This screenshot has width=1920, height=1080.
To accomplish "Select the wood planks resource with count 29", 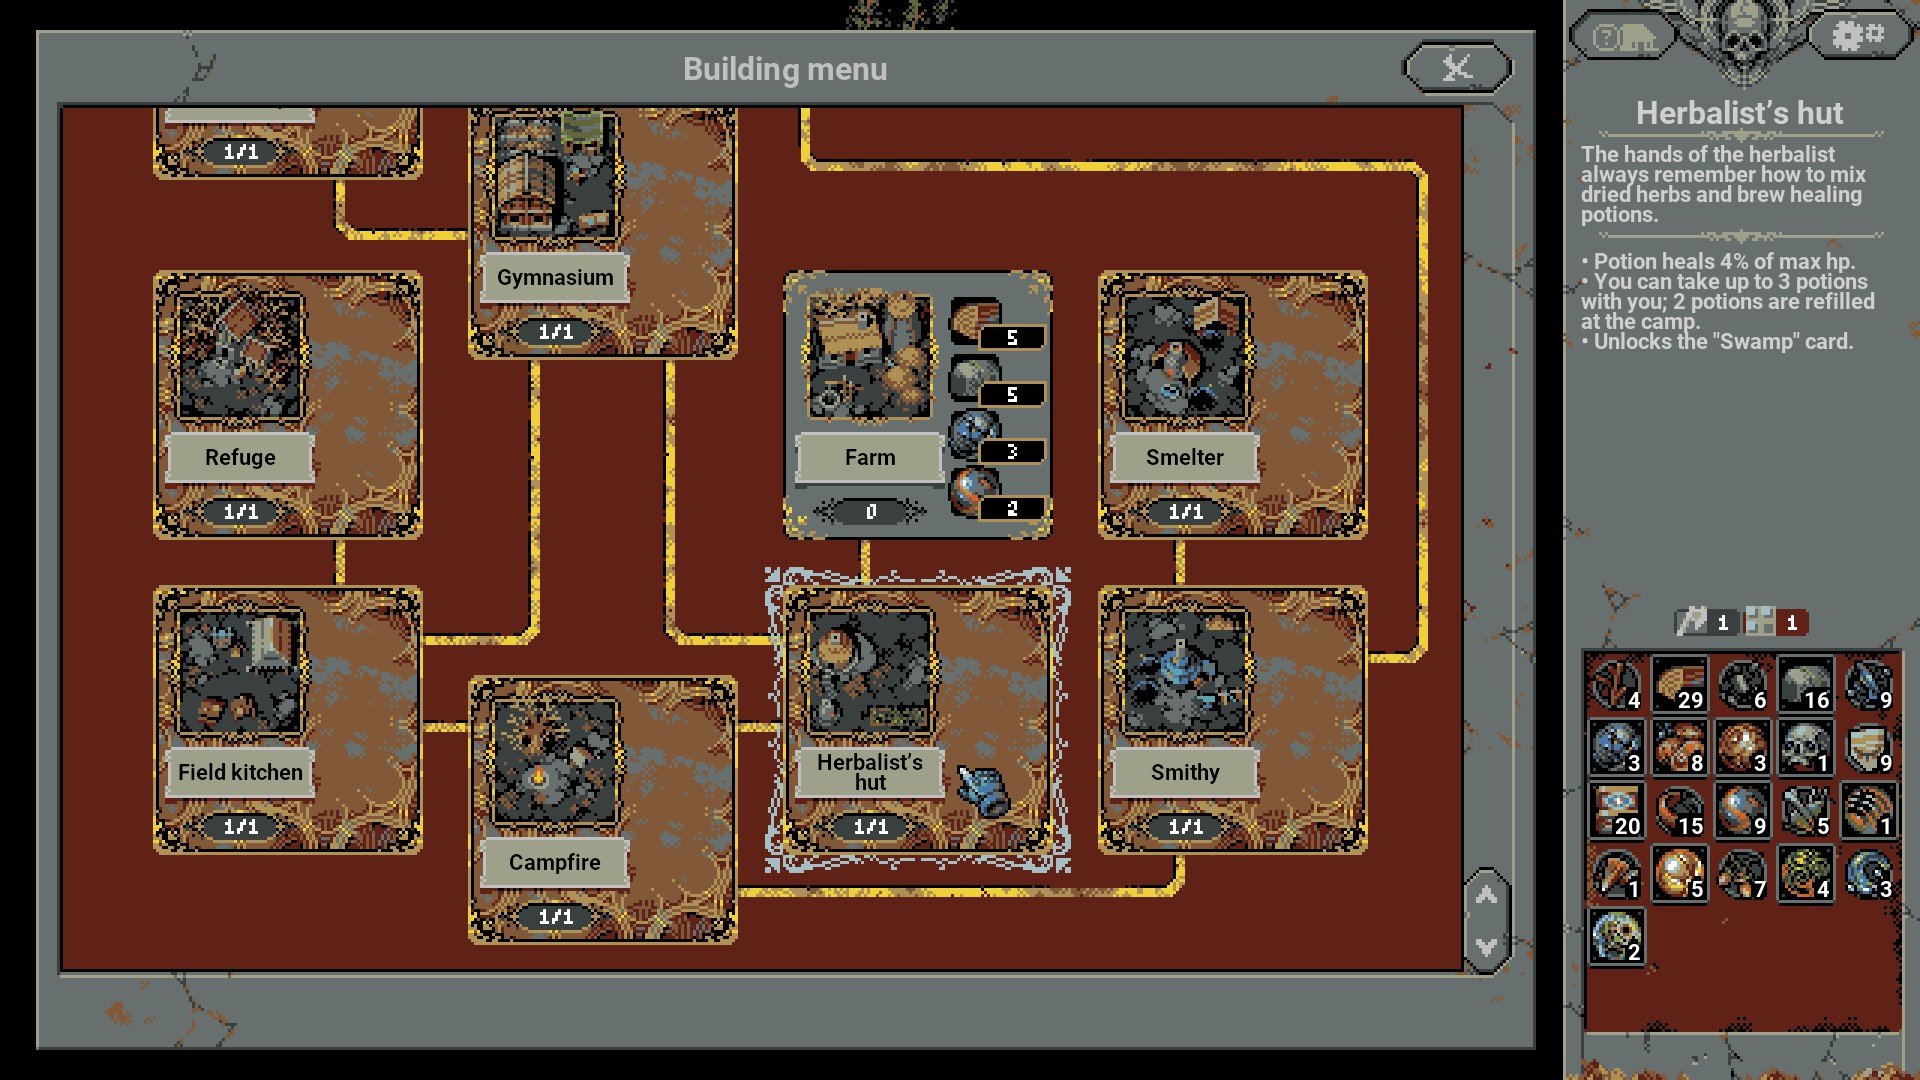I will 1679,684.
